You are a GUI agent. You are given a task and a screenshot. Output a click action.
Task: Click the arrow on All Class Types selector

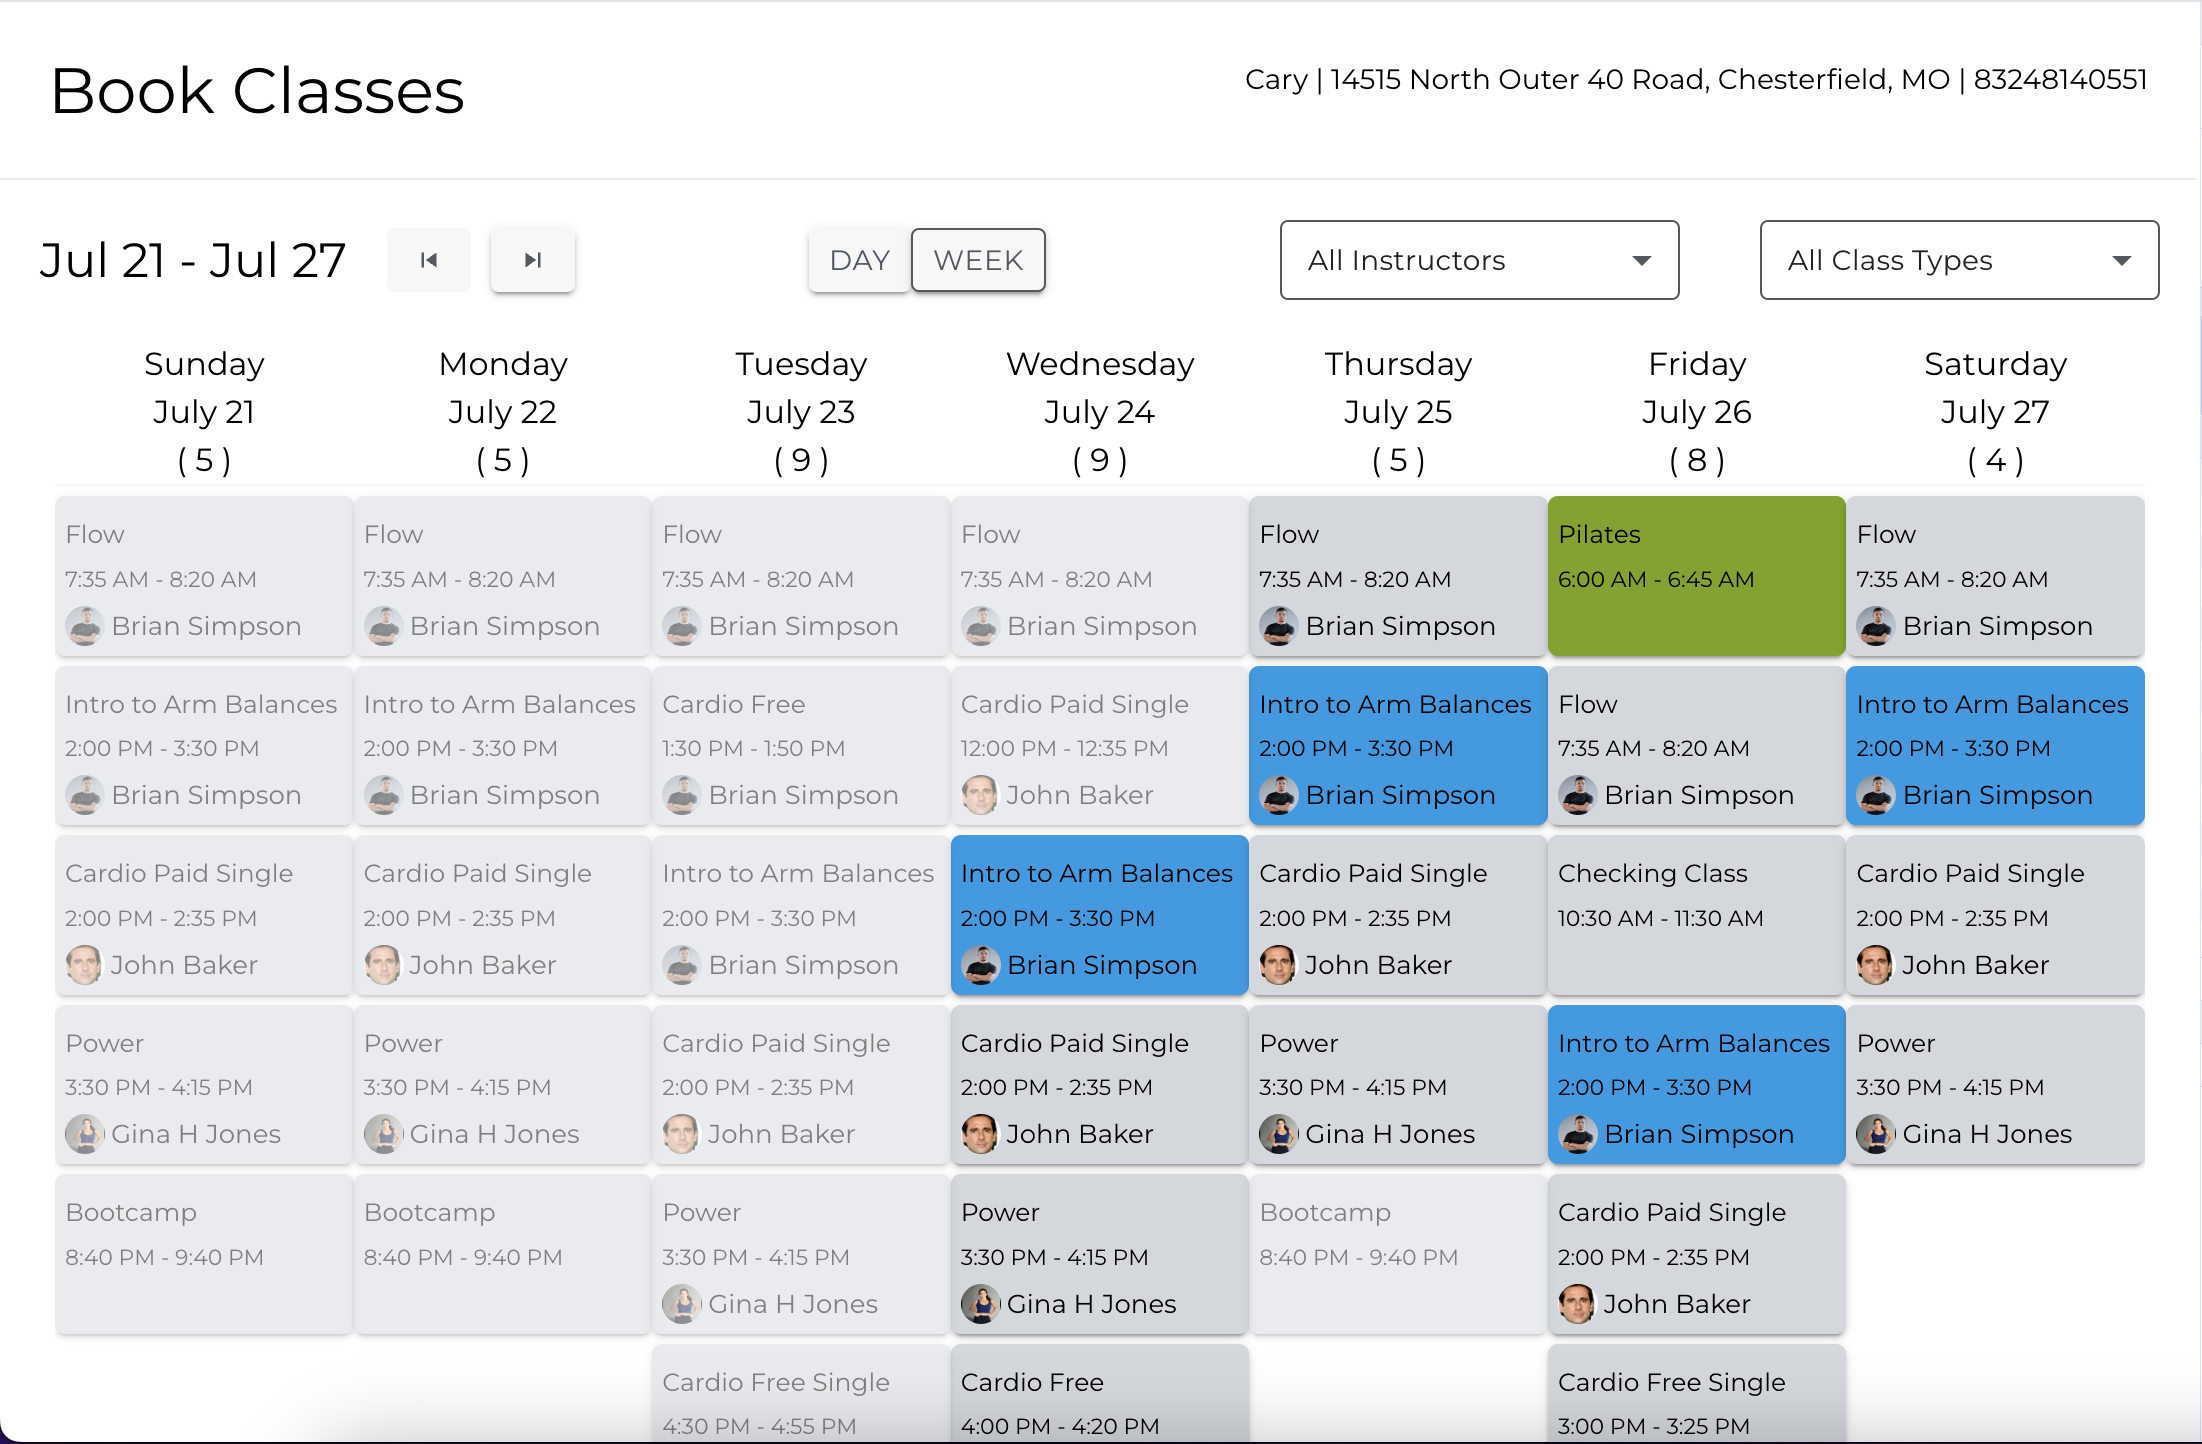coord(2121,261)
